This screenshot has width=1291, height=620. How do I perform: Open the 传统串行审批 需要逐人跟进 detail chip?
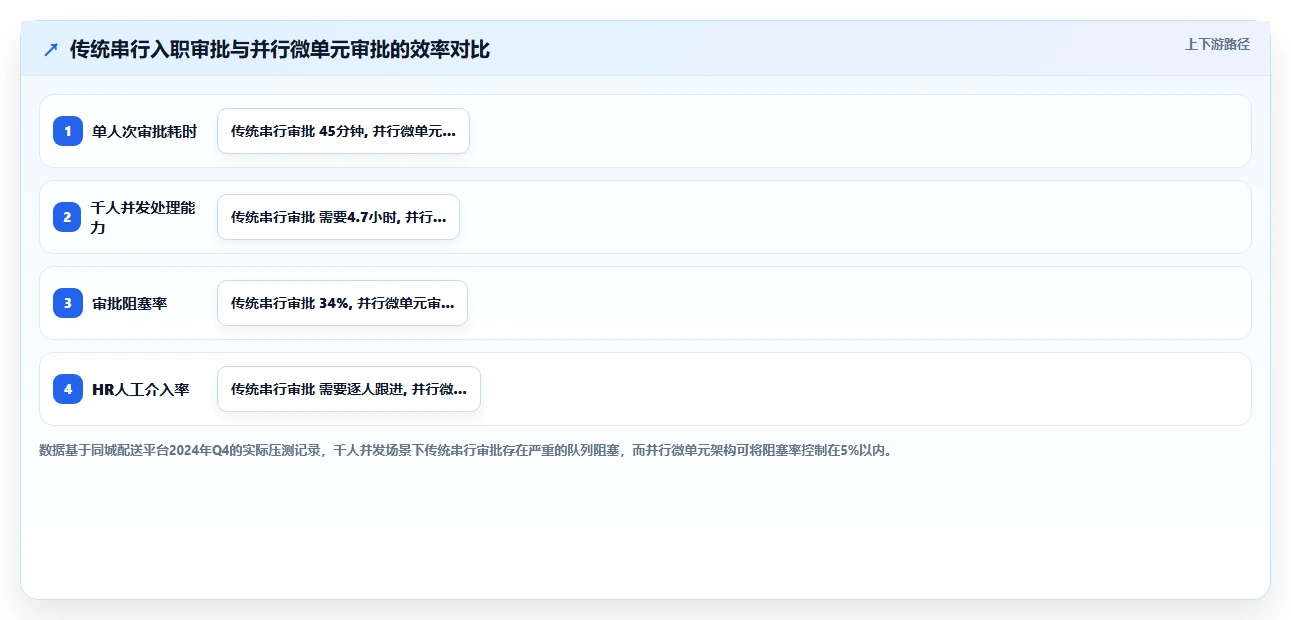pyautogui.click(x=349, y=389)
